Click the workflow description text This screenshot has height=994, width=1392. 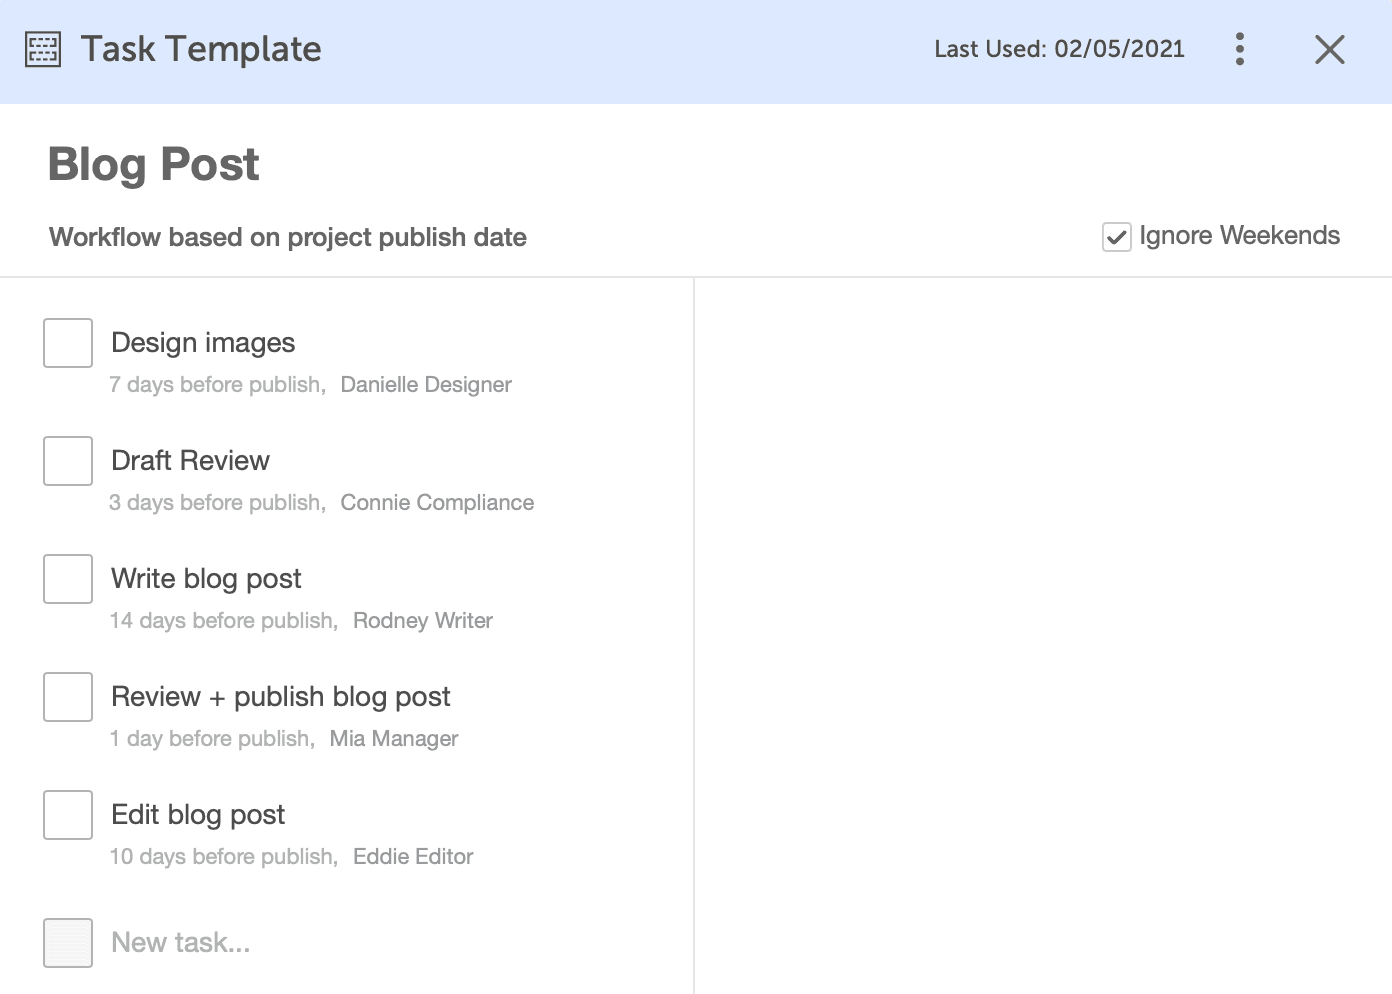coord(287,237)
